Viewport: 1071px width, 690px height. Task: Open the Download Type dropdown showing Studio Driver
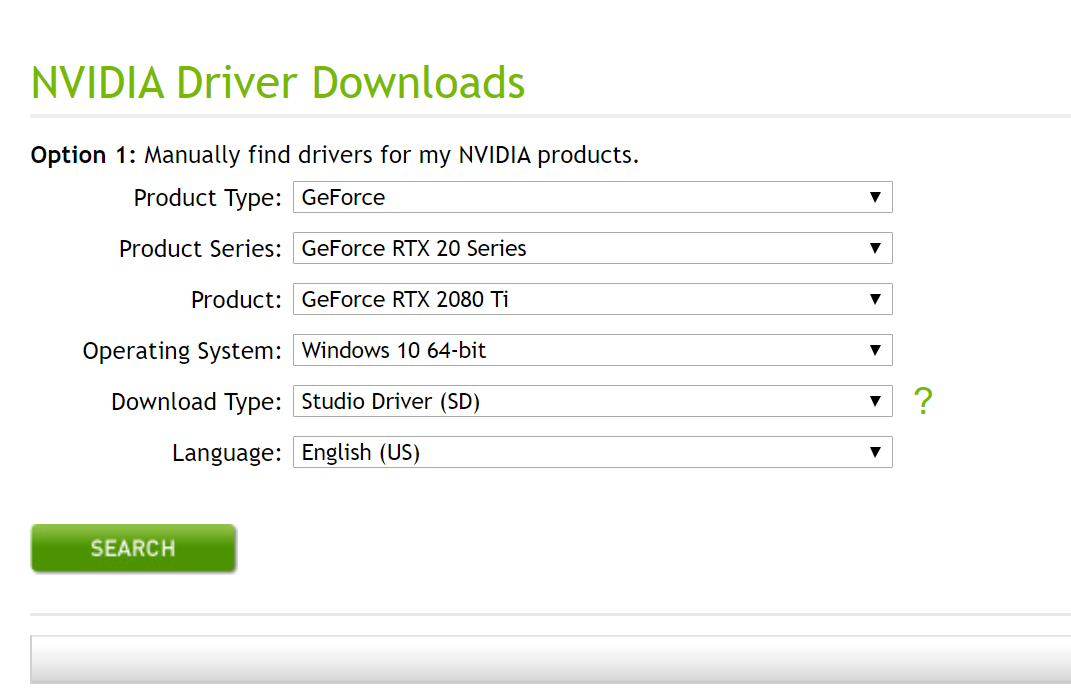click(592, 401)
